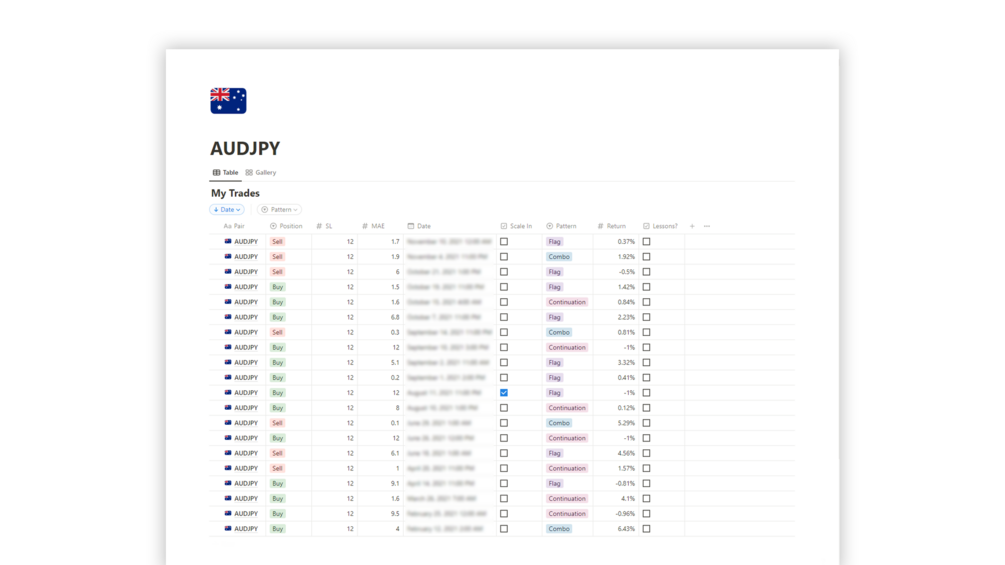Screen dimensions: 1005x565
Task: Click the blurred date cell in 0.84% row
Action: [450, 302]
